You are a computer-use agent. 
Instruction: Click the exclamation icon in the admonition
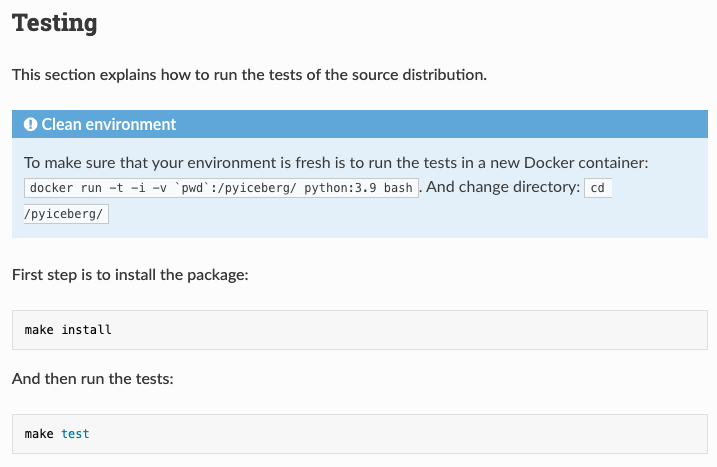point(31,125)
